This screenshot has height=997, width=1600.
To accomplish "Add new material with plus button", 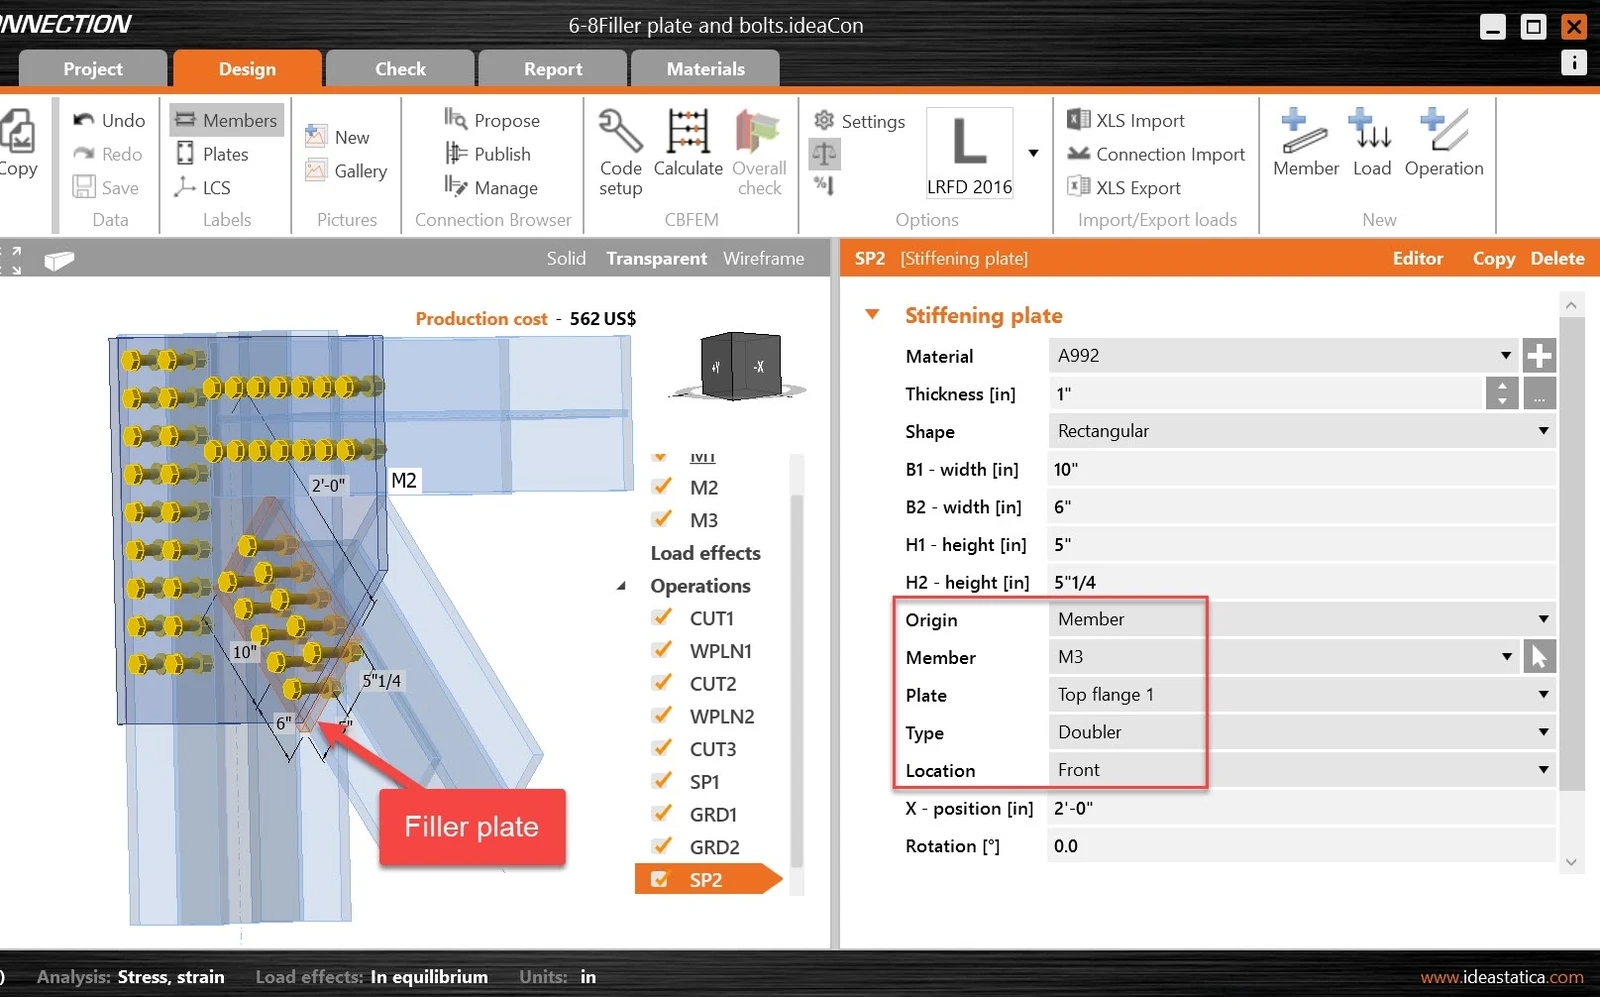I will 1539,355.
